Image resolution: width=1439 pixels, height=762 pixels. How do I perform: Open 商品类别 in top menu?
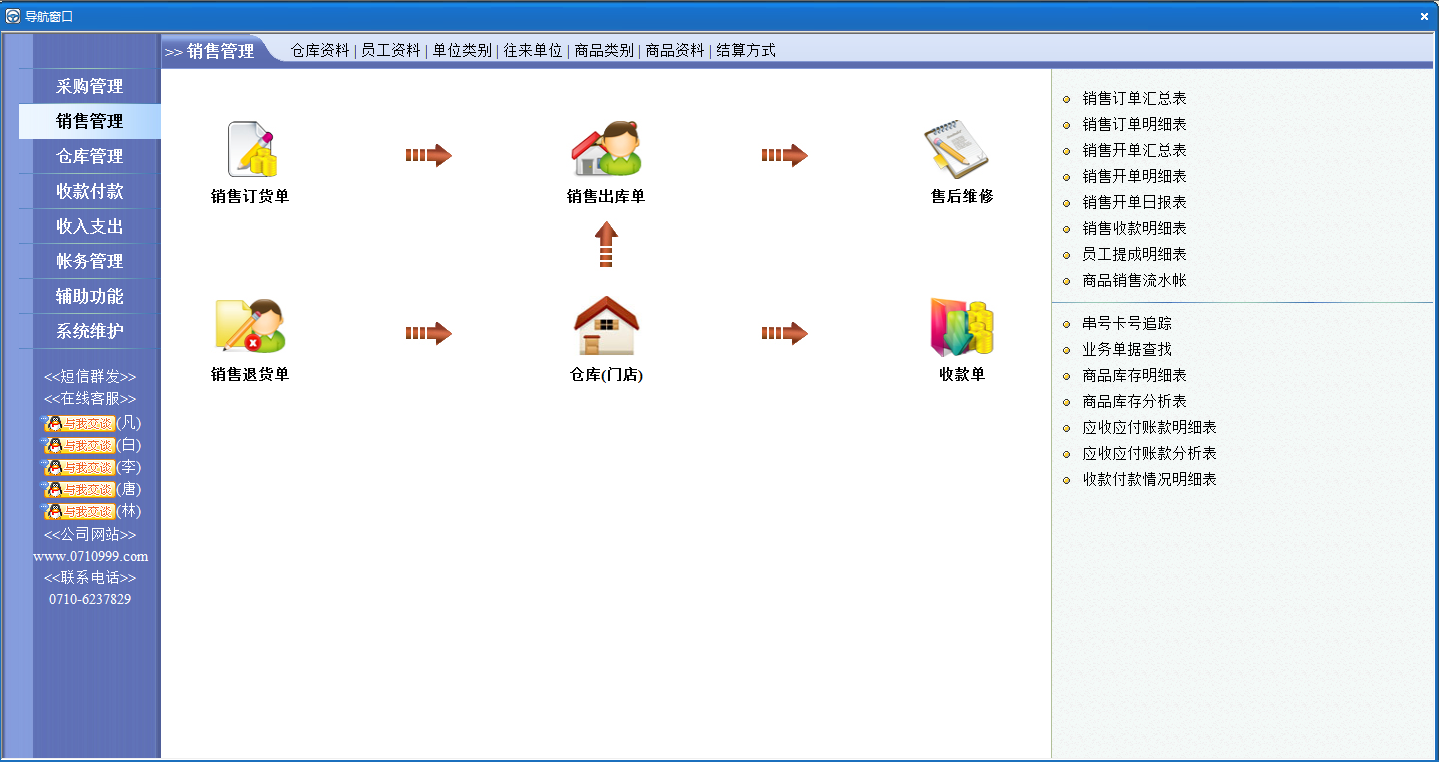(604, 50)
